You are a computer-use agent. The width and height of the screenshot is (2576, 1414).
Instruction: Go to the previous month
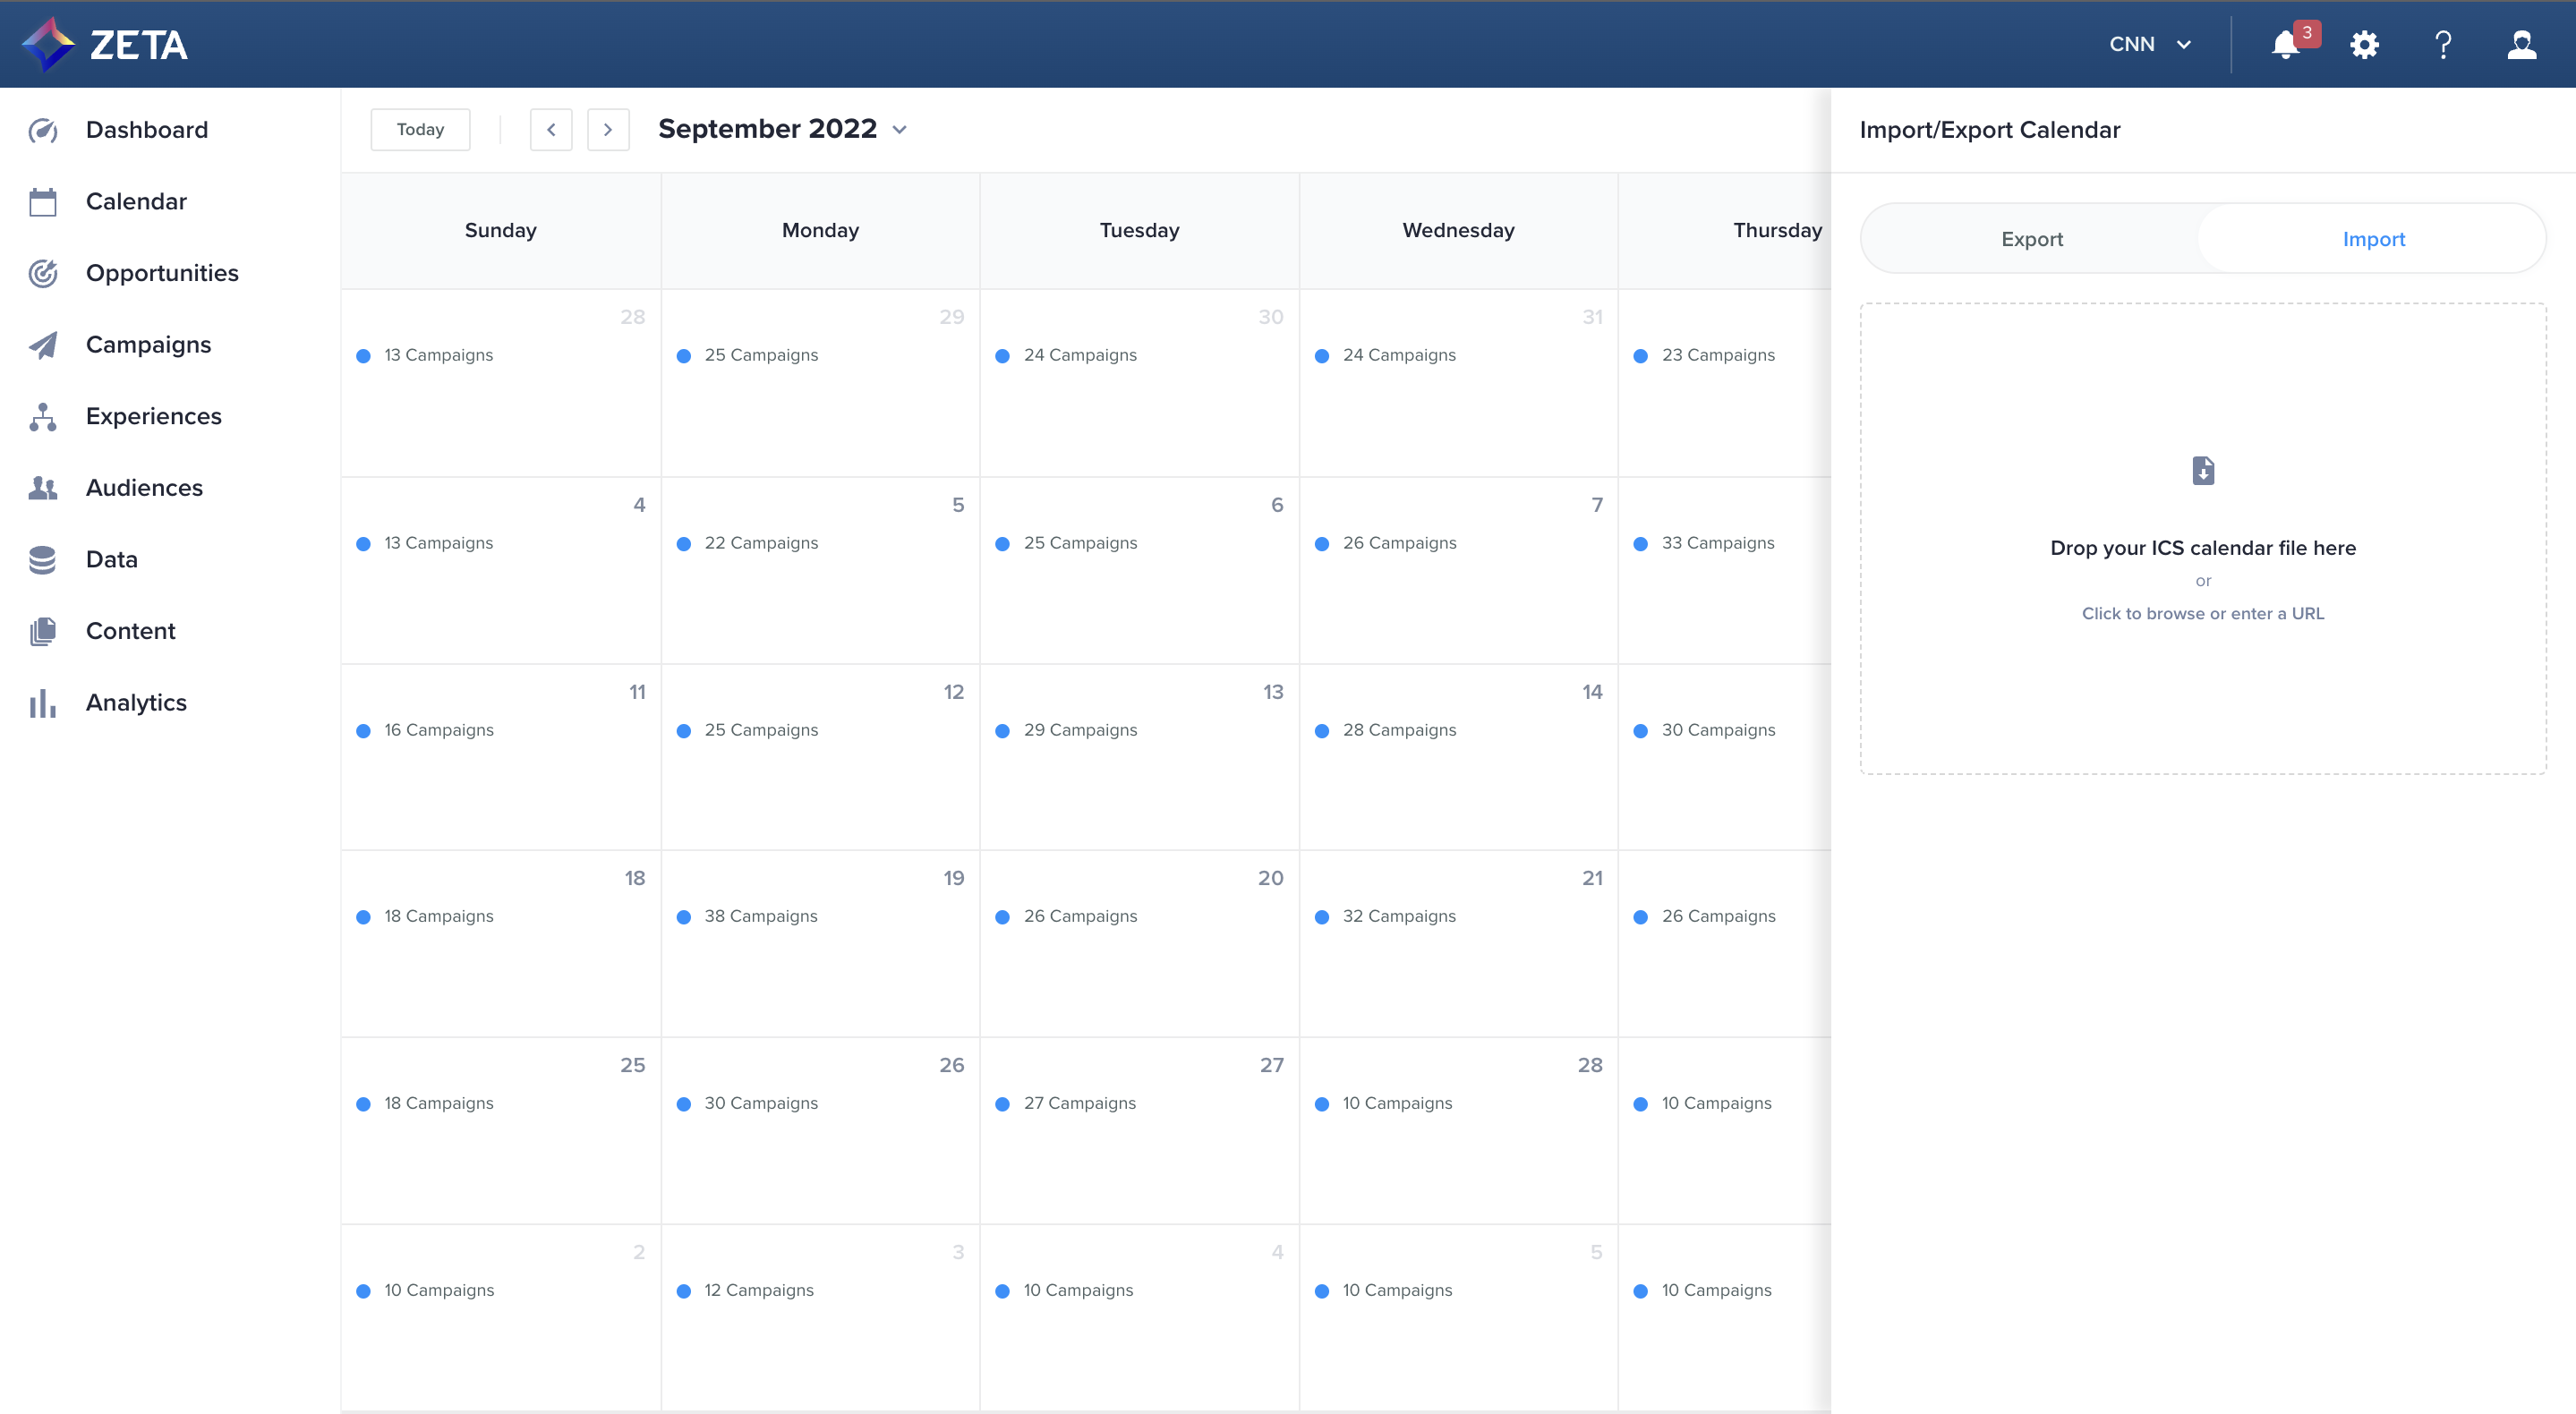pos(551,130)
